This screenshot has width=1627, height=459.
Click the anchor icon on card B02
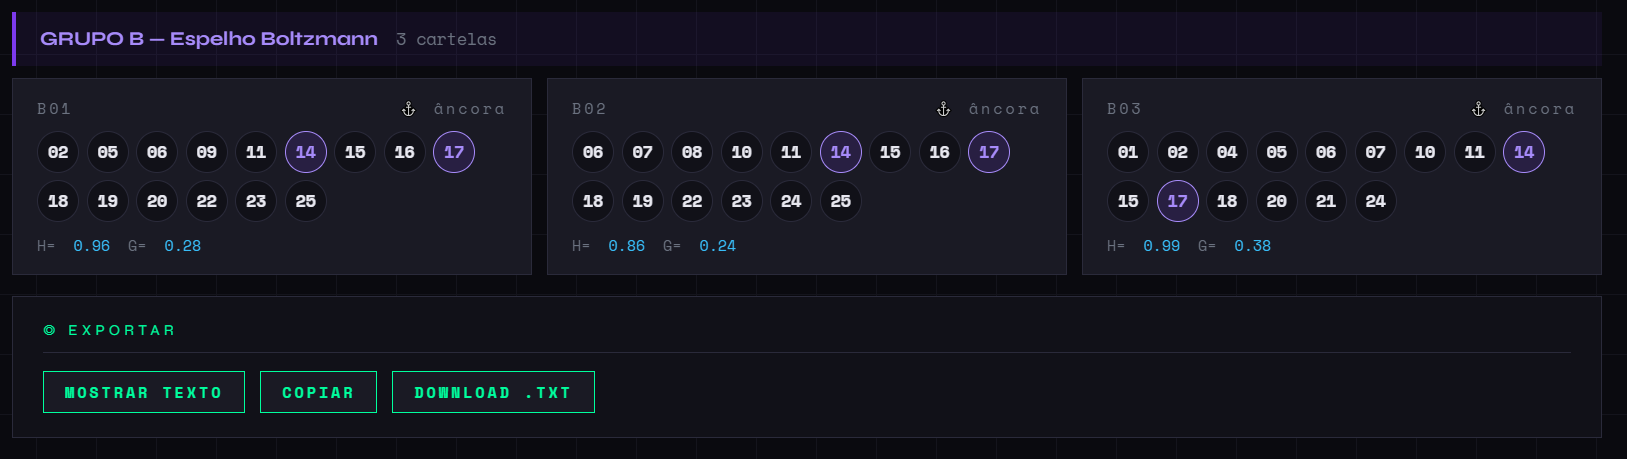943,109
